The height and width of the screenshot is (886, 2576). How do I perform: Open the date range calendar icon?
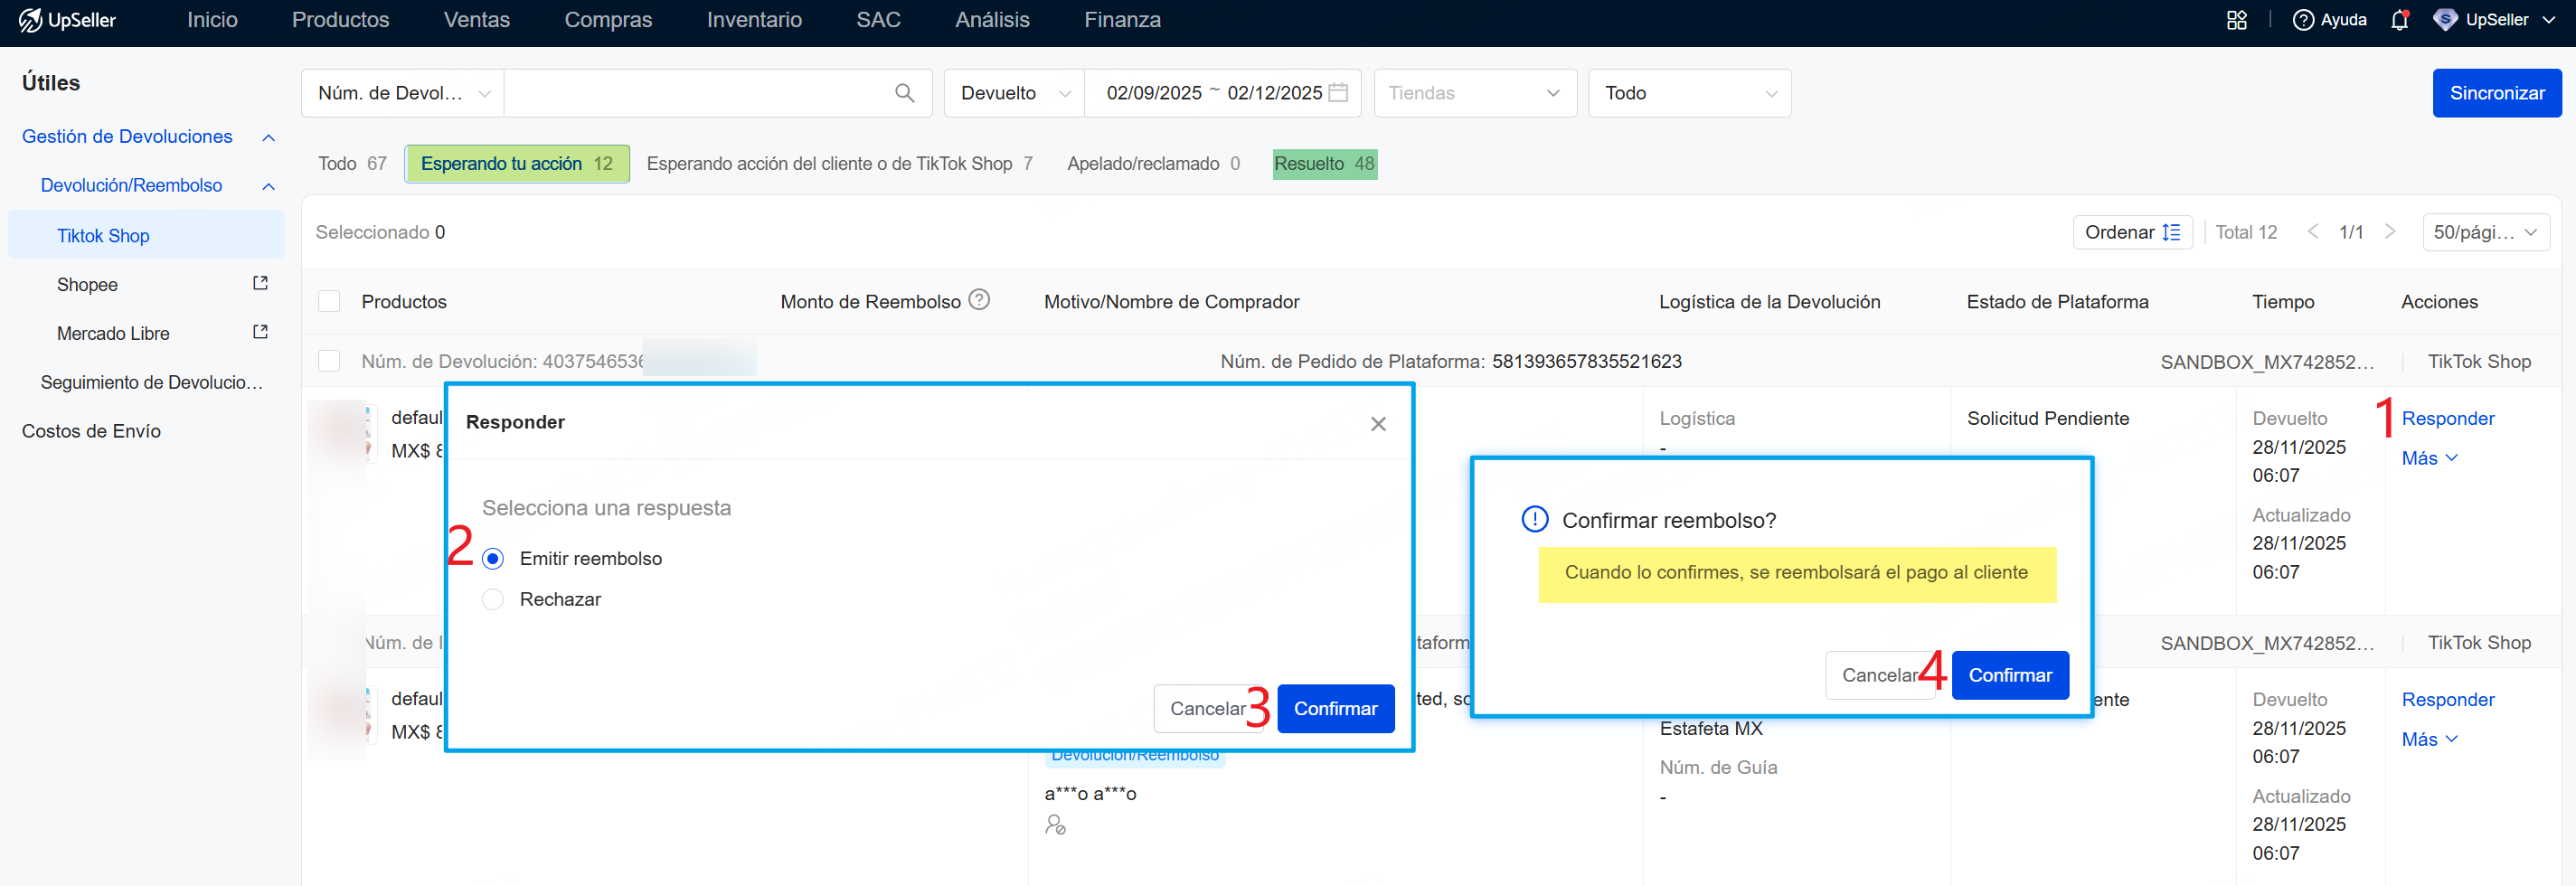[1338, 93]
